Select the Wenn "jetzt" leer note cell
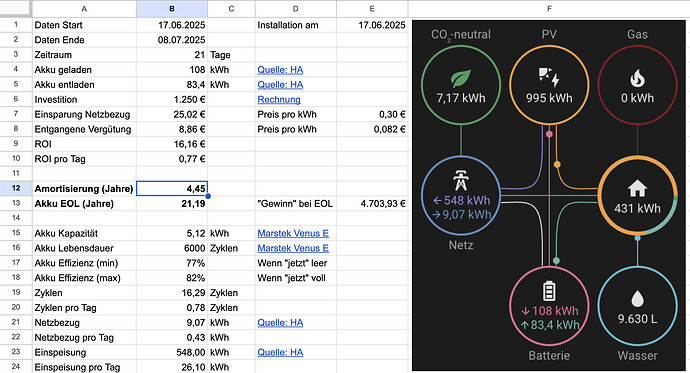690x373 pixels. (x=296, y=263)
